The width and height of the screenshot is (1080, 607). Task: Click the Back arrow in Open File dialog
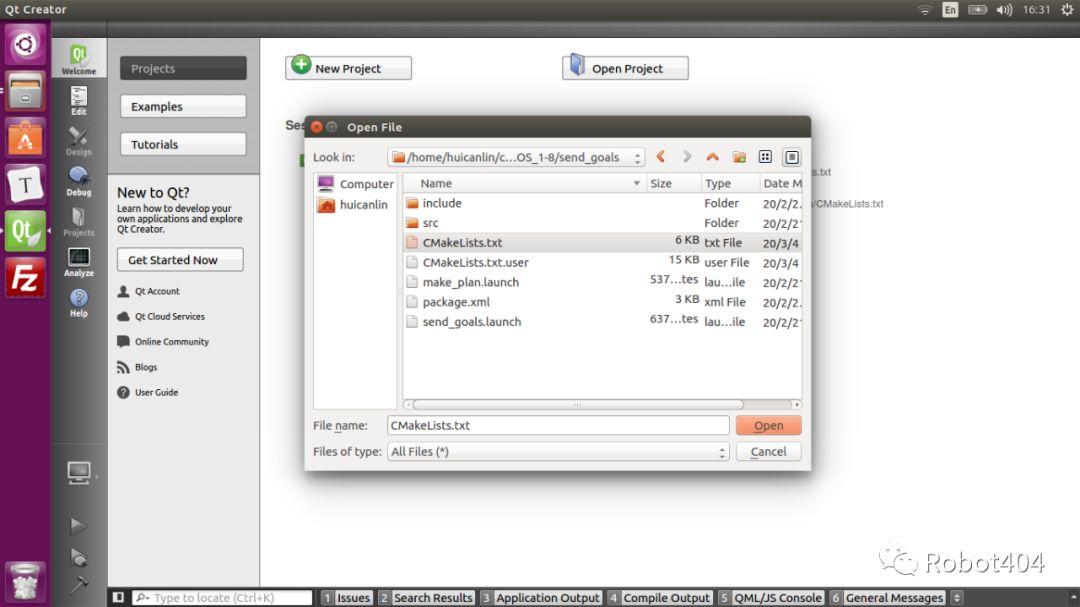(x=661, y=157)
